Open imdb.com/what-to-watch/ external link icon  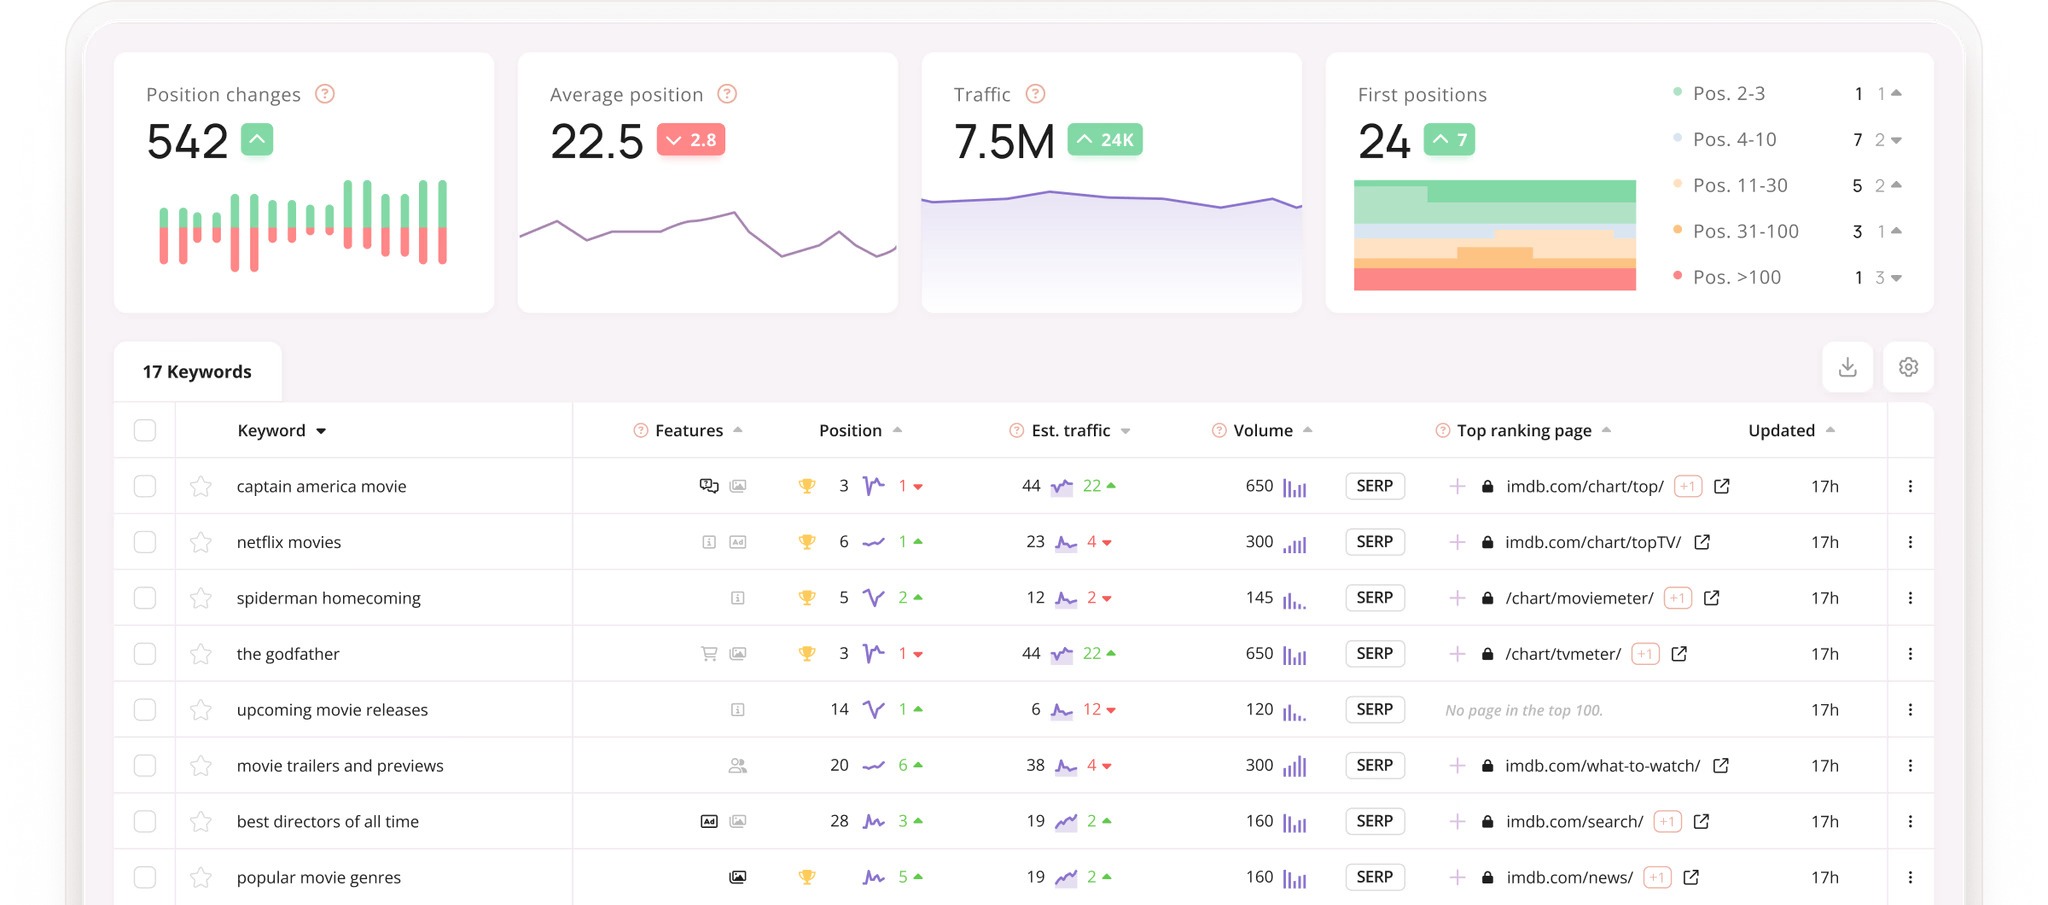(1721, 766)
